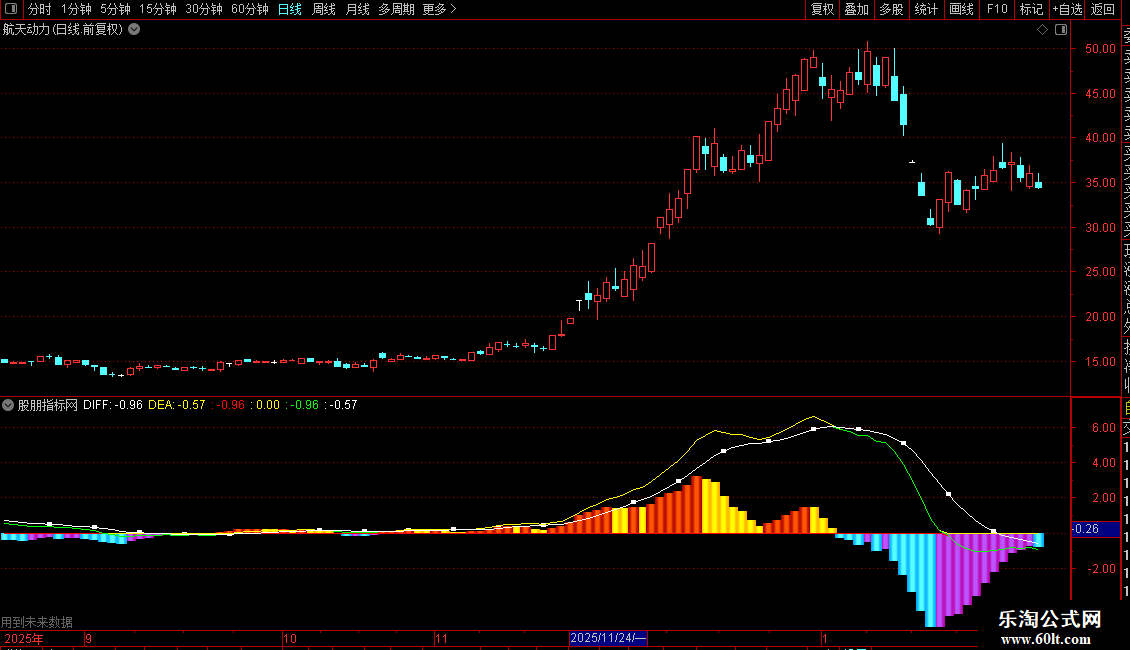Switch to 月线 monthly chart
The width and height of the screenshot is (1130, 650).
tap(357, 9)
